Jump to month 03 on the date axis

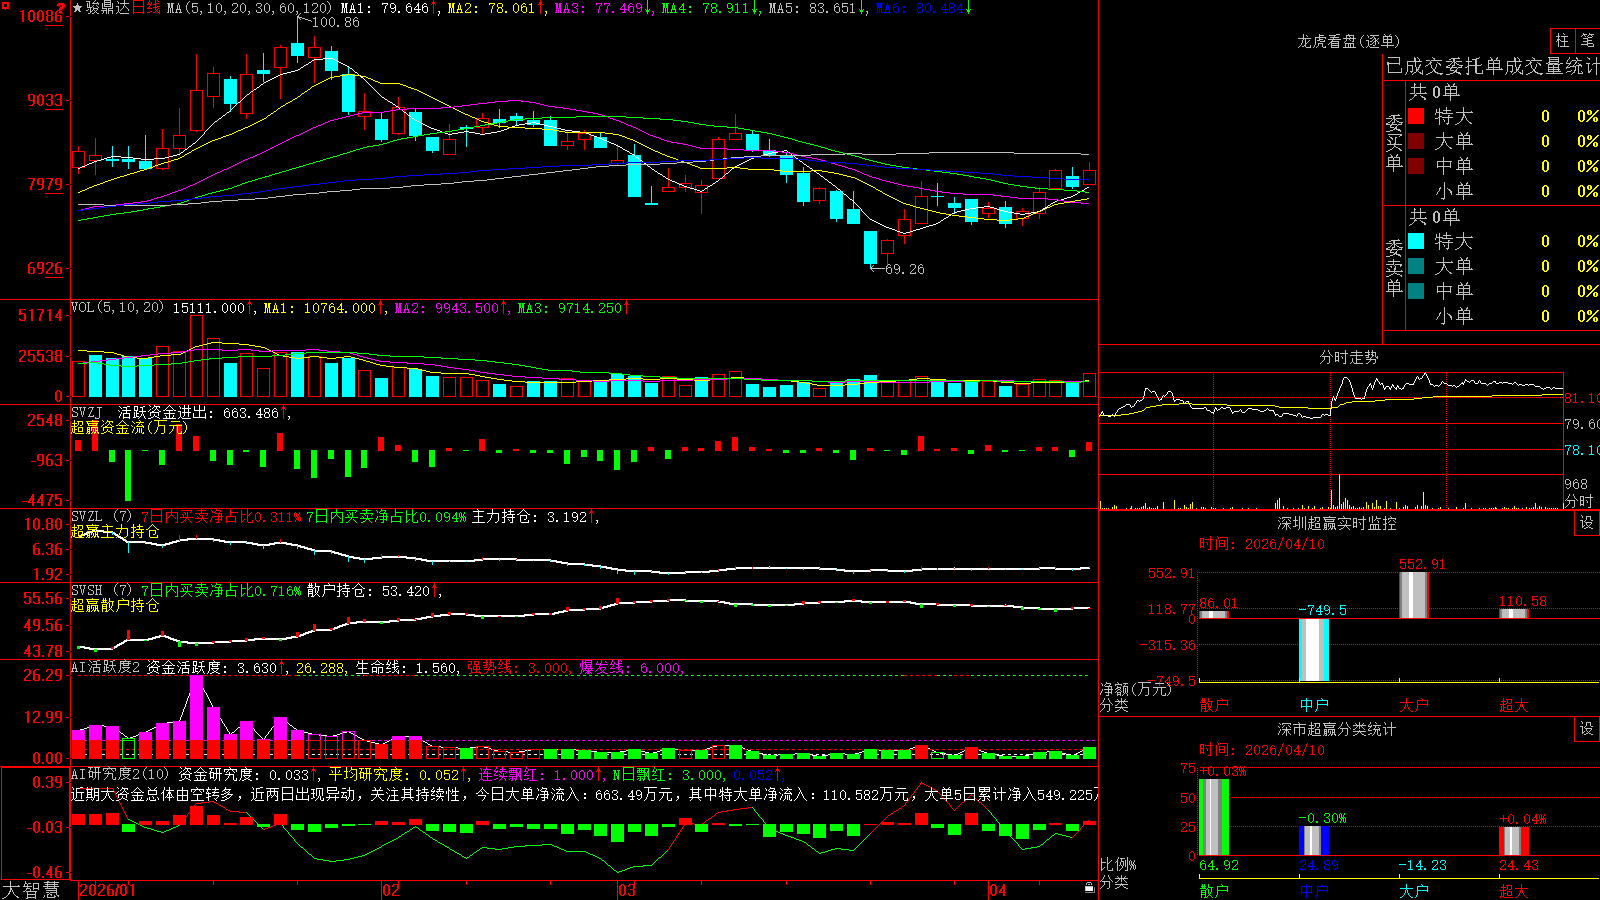coord(627,890)
